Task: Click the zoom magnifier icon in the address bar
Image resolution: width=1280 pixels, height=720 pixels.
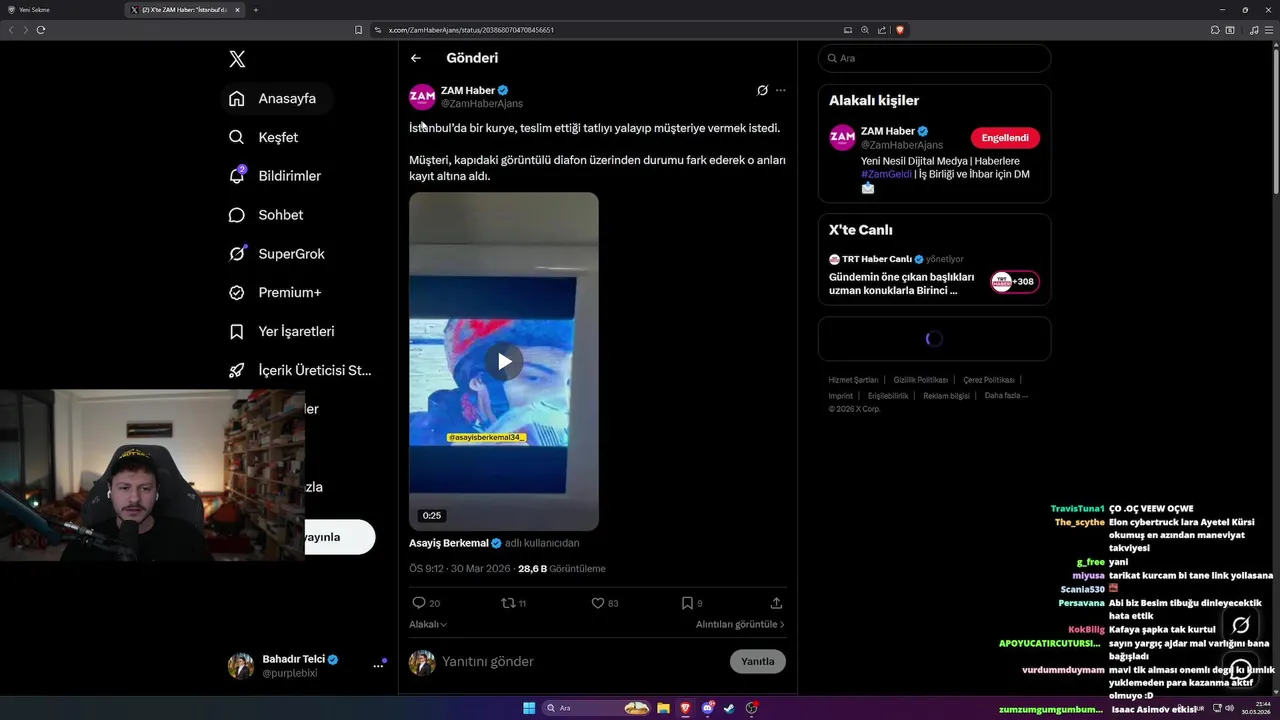Action: pyautogui.click(x=865, y=30)
